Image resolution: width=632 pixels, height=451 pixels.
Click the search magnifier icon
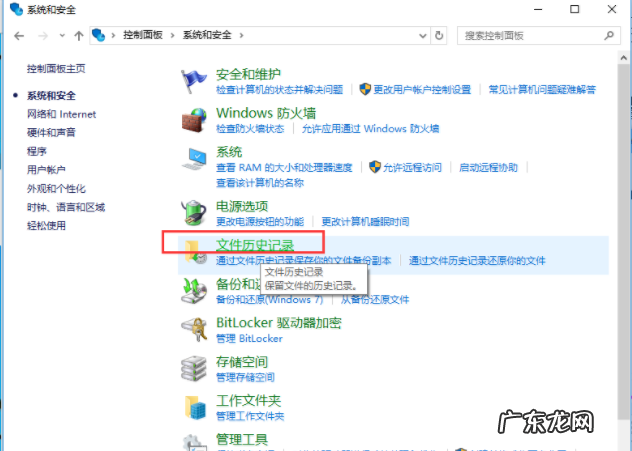[x=609, y=35]
